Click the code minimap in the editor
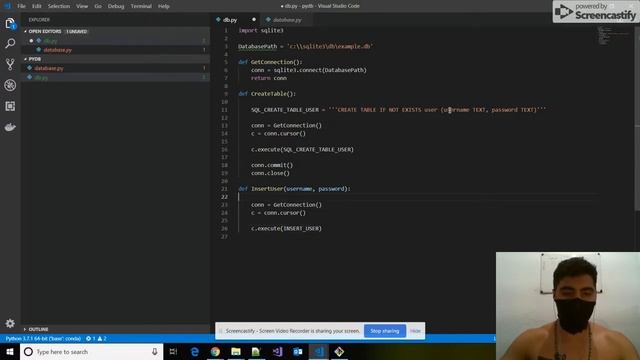The image size is (640, 360). pyautogui.click(x=614, y=37)
